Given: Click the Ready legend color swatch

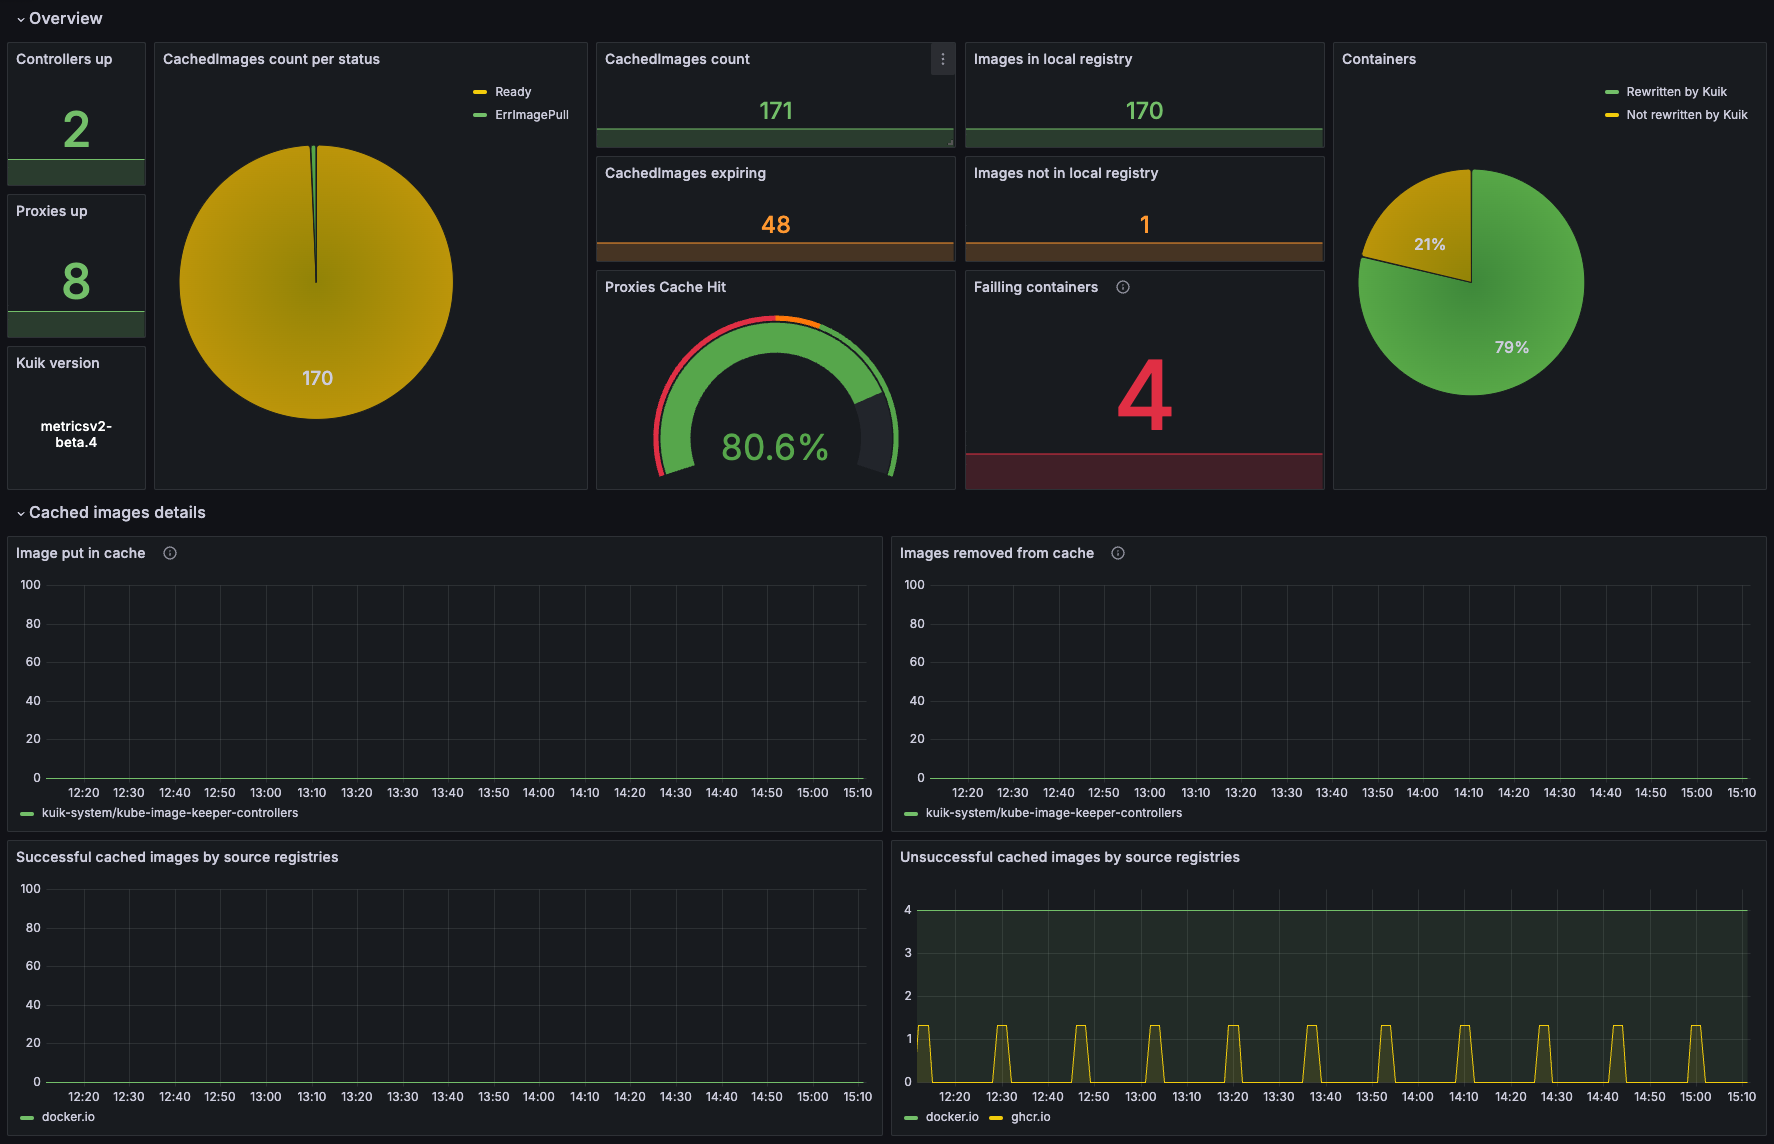Looking at the screenshot, I should (480, 92).
